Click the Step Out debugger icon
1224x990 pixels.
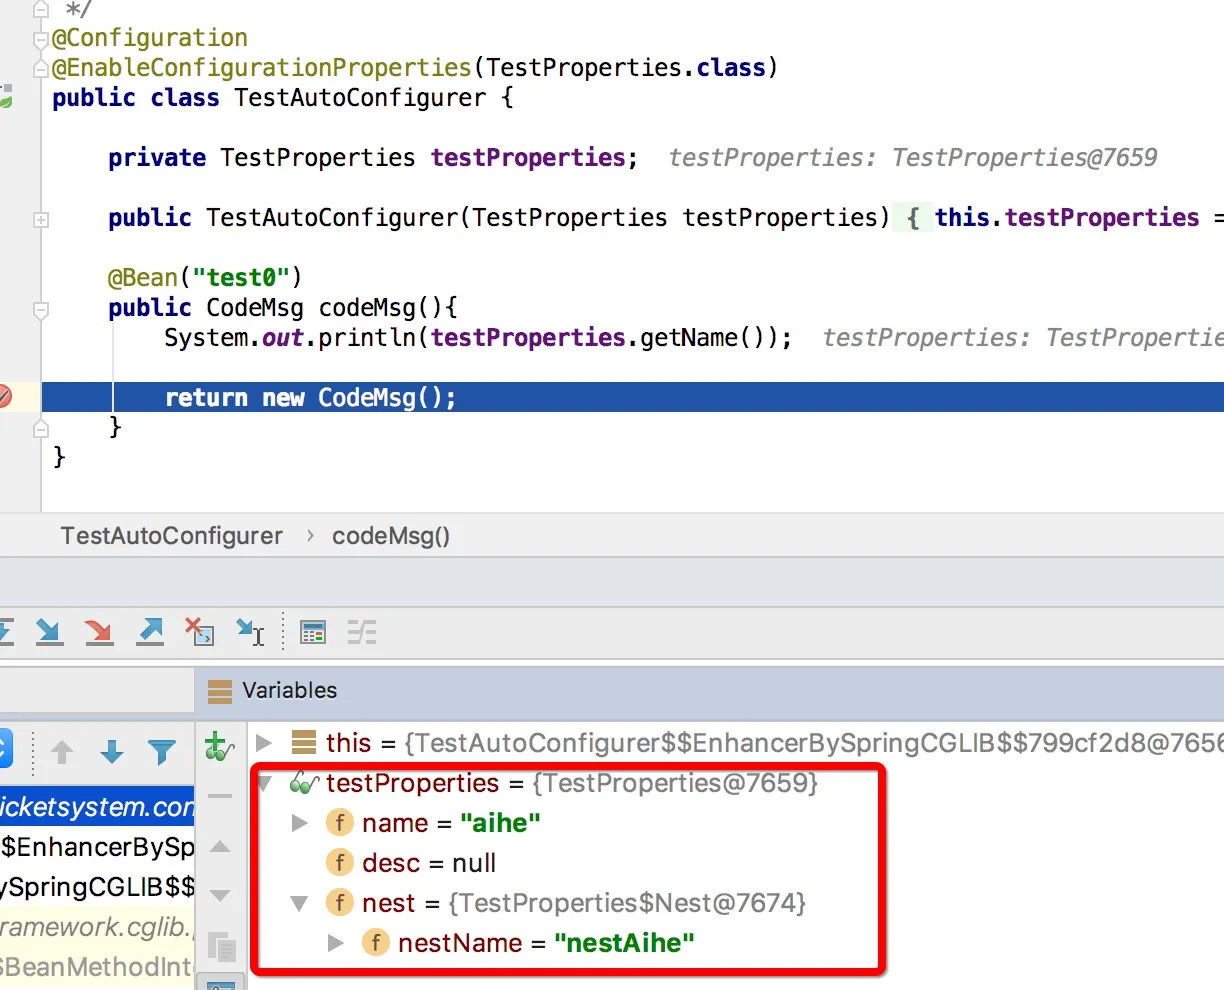[150, 632]
